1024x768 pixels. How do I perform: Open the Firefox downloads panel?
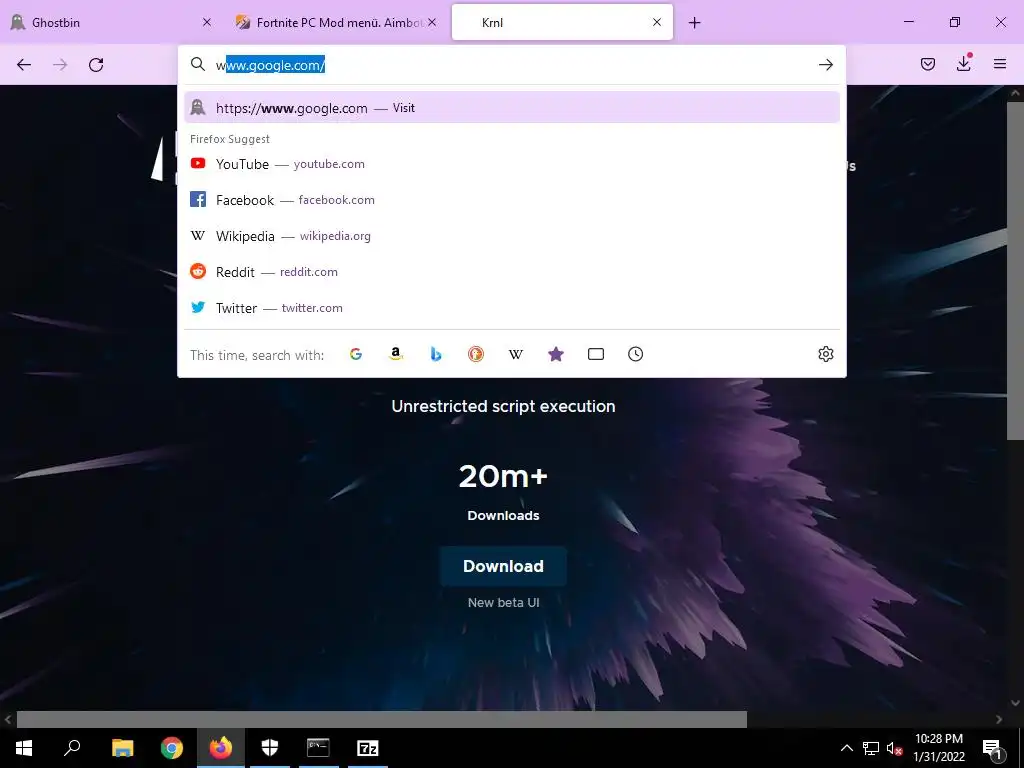click(963, 63)
